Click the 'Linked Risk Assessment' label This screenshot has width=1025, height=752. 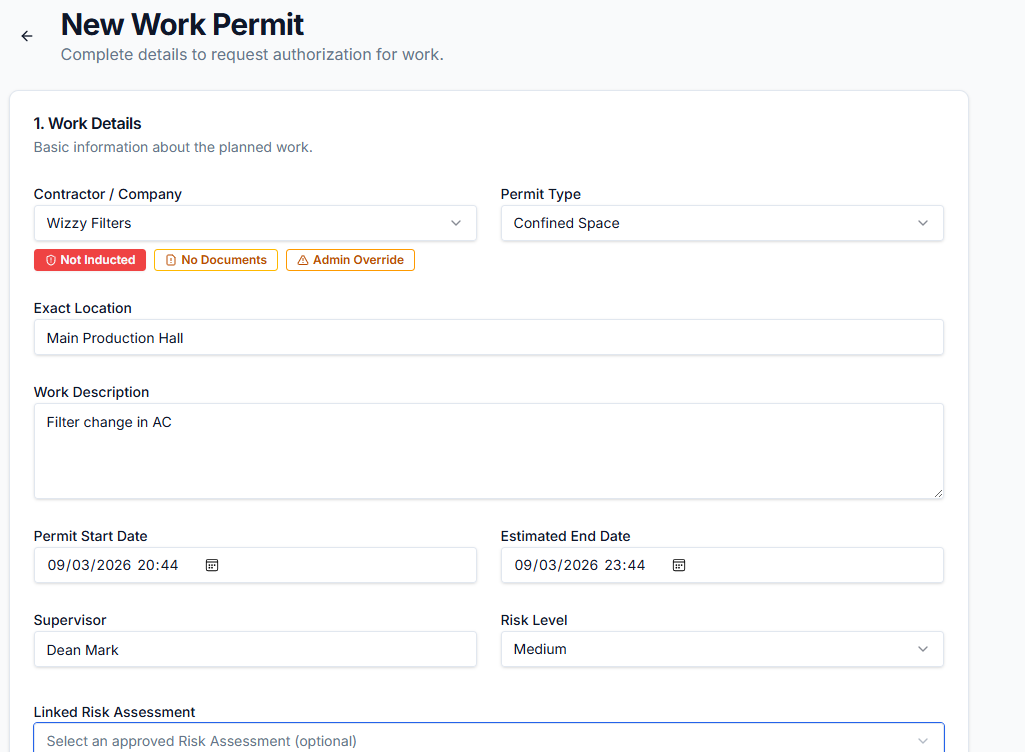(x=114, y=712)
